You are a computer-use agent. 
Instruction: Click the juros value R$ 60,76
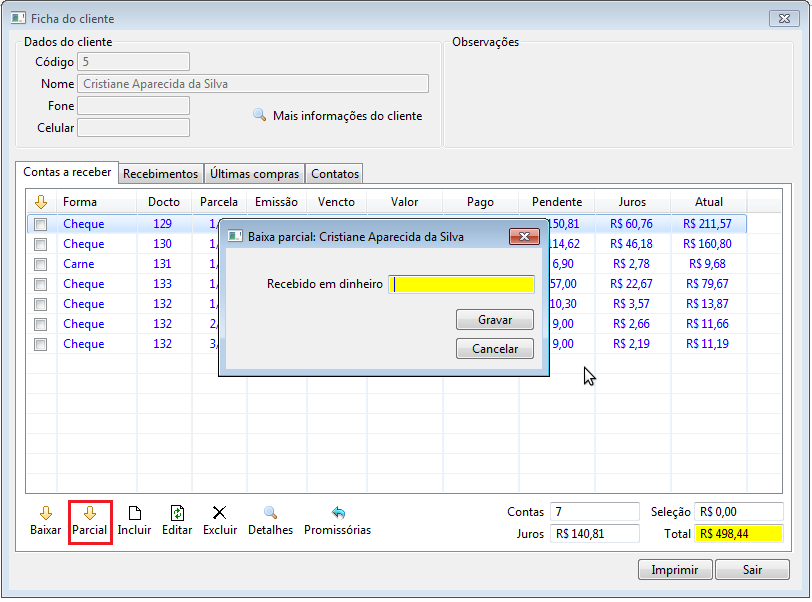coord(631,224)
